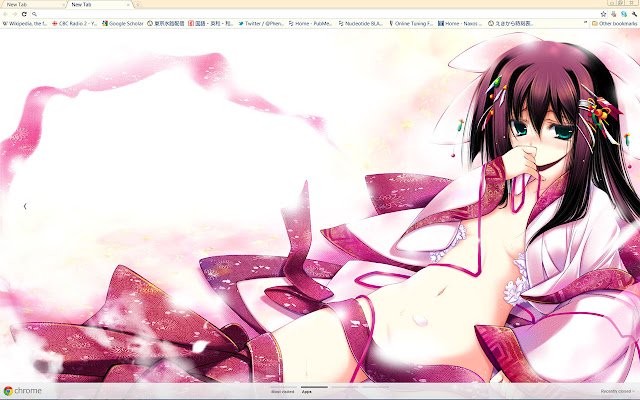Reload the page with the refresh icon
The height and width of the screenshot is (400, 640).
tap(24, 14)
